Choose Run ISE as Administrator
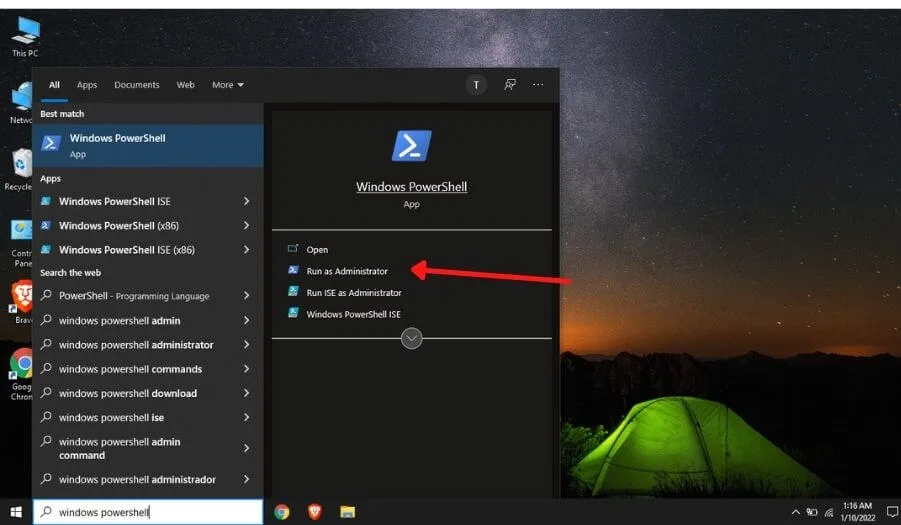 (354, 292)
